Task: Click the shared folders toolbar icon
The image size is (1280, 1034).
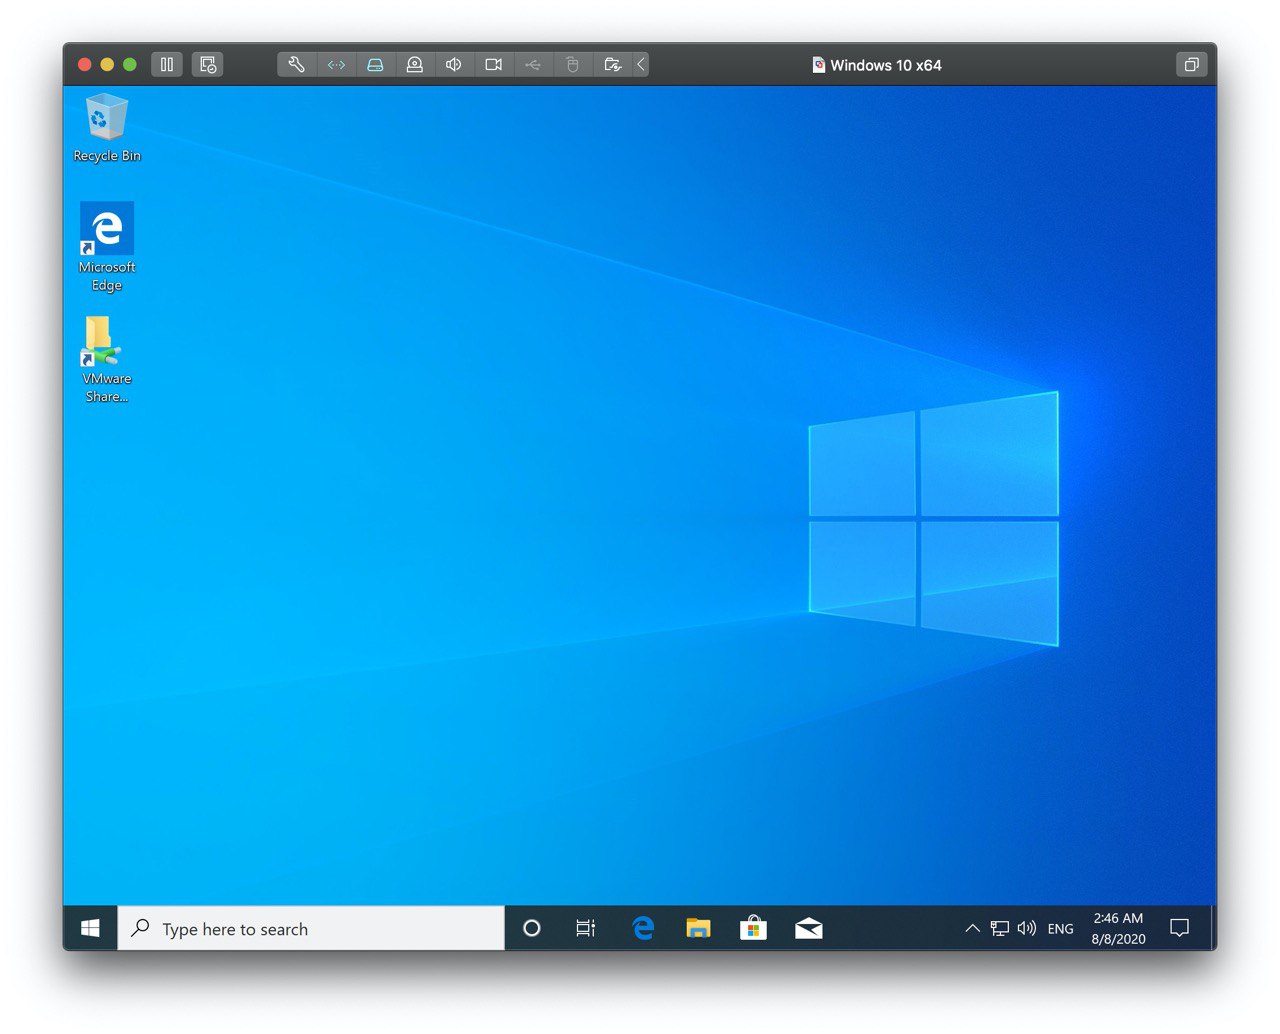Action: (613, 65)
